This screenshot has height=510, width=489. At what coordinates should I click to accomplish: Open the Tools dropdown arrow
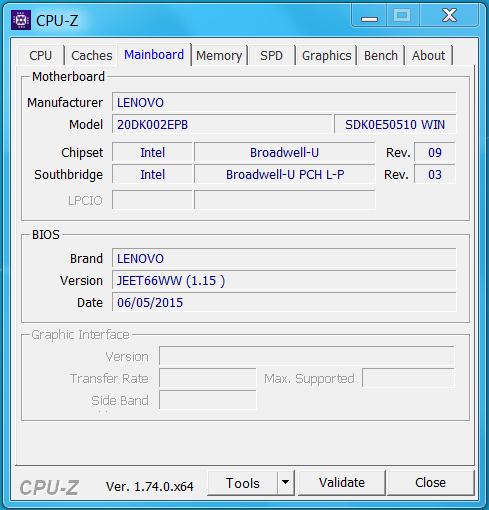[285, 482]
